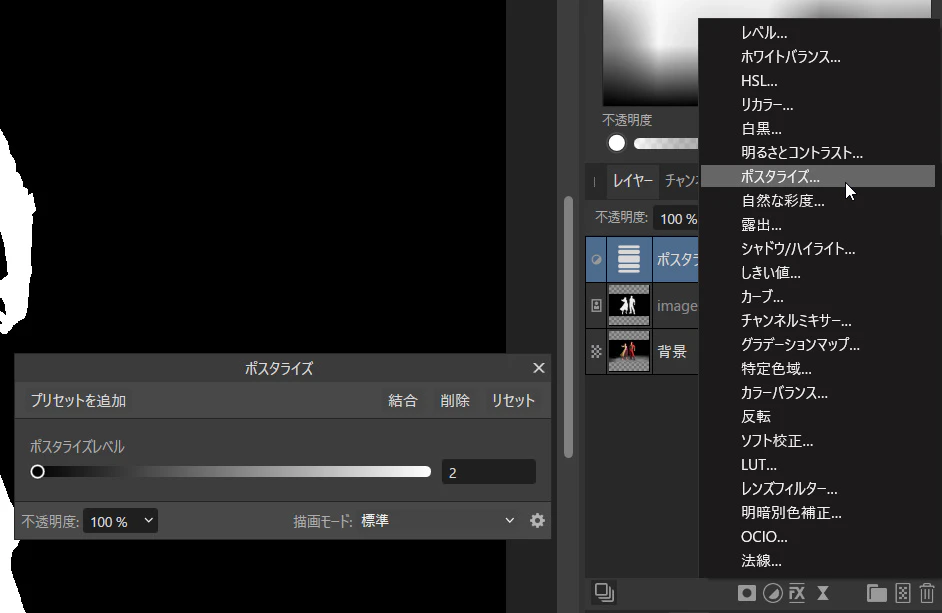942x613 pixels.
Task: Close the ポスタライズ dialog
Action: pos(538,368)
